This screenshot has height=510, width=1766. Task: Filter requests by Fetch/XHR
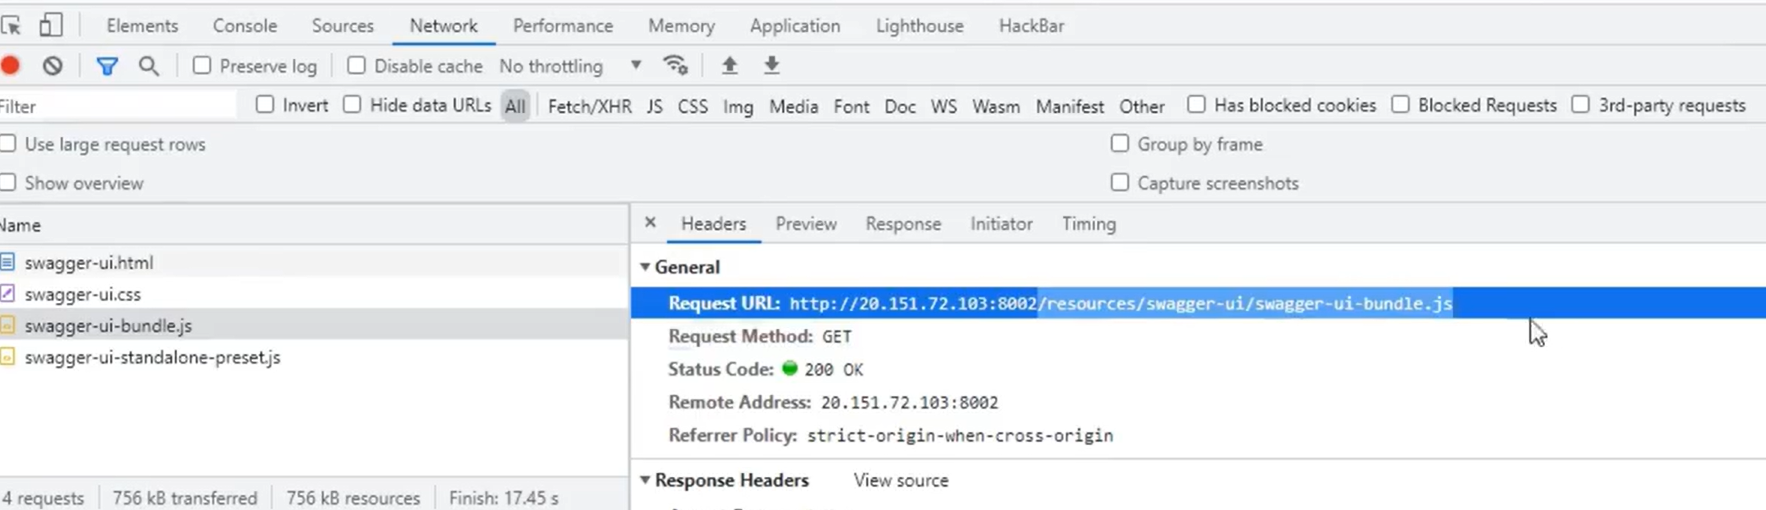(589, 106)
